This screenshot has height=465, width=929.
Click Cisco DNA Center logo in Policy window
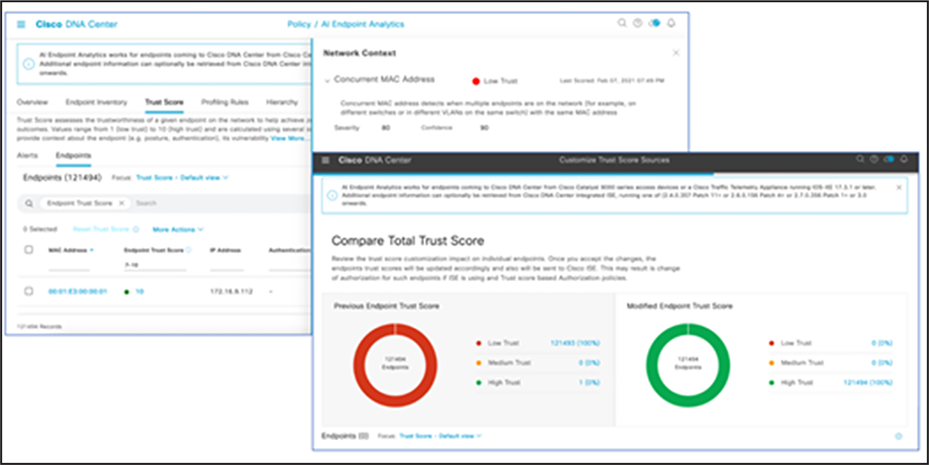(76, 24)
